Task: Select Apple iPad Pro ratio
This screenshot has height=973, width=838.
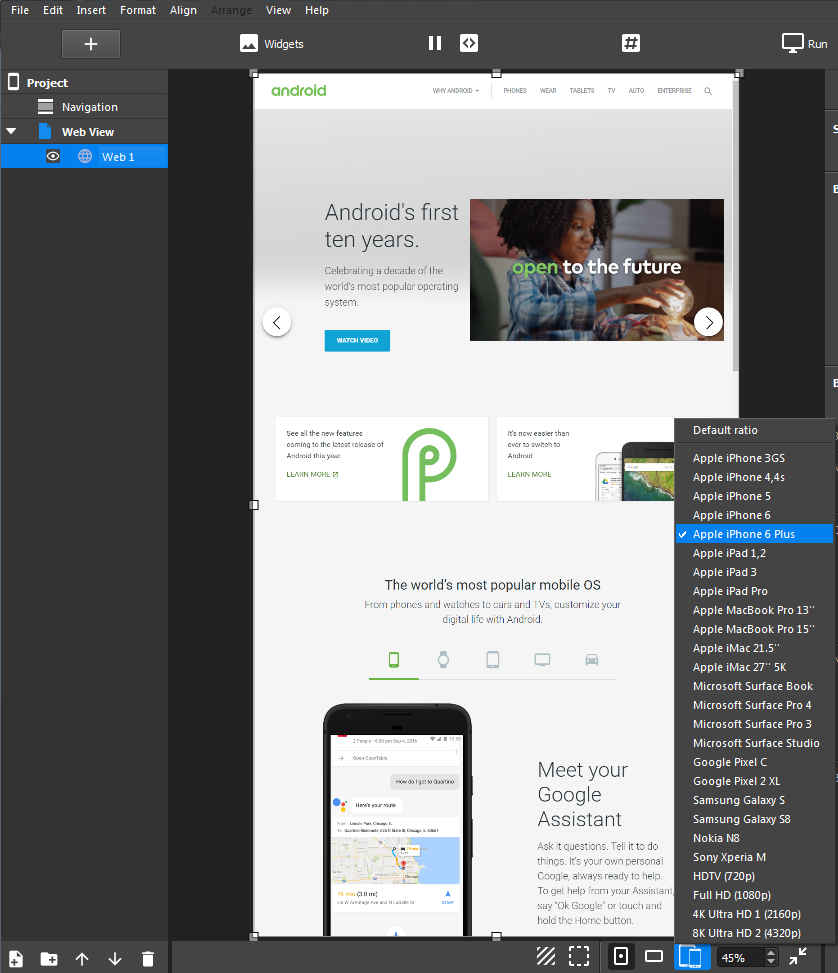Action: pyautogui.click(x=754, y=591)
